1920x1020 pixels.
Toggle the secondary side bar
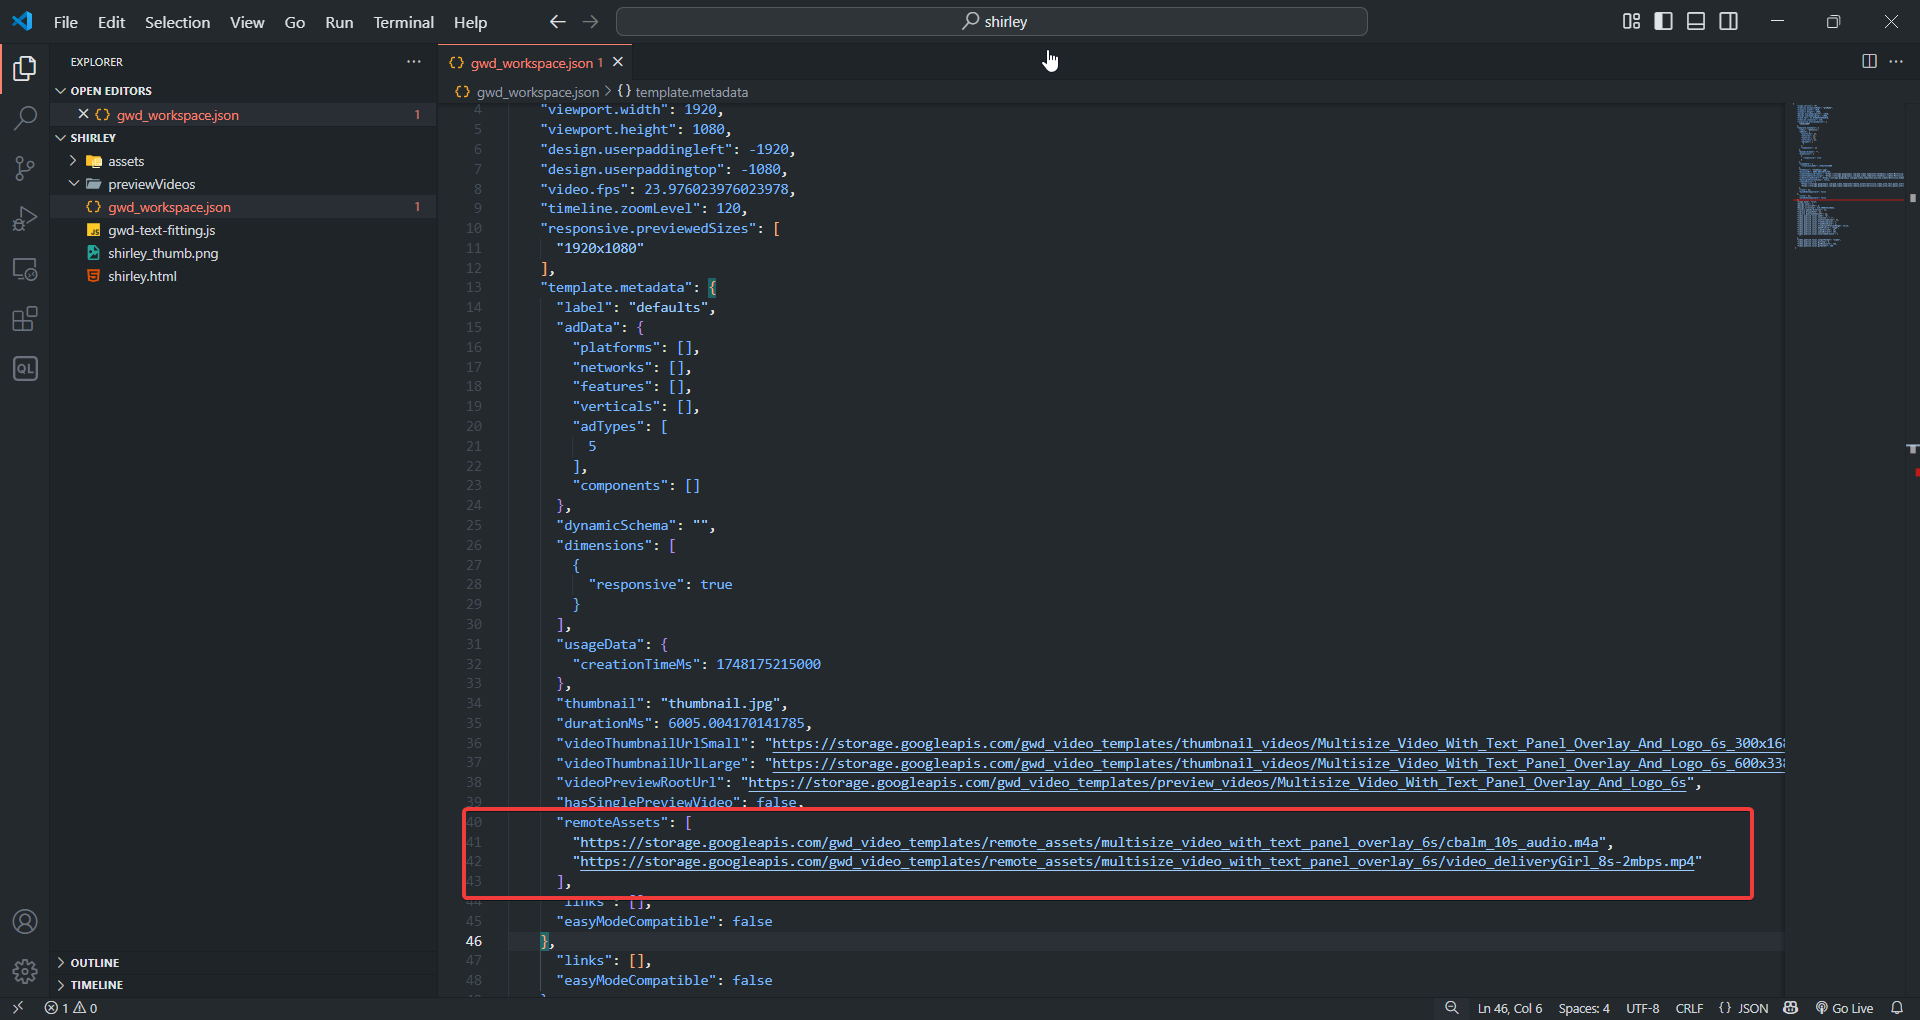coord(1728,21)
